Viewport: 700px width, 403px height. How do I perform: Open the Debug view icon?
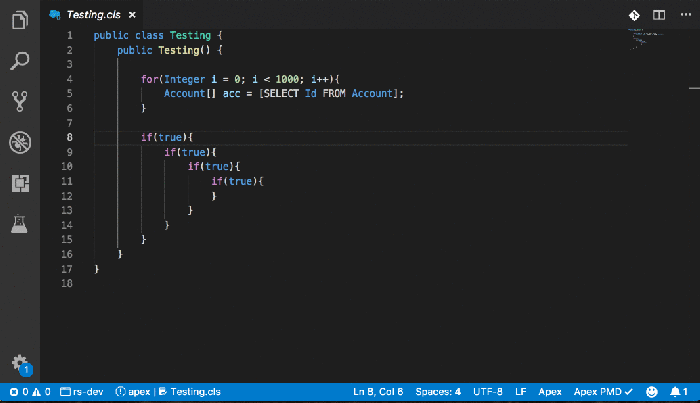(x=20, y=142)
